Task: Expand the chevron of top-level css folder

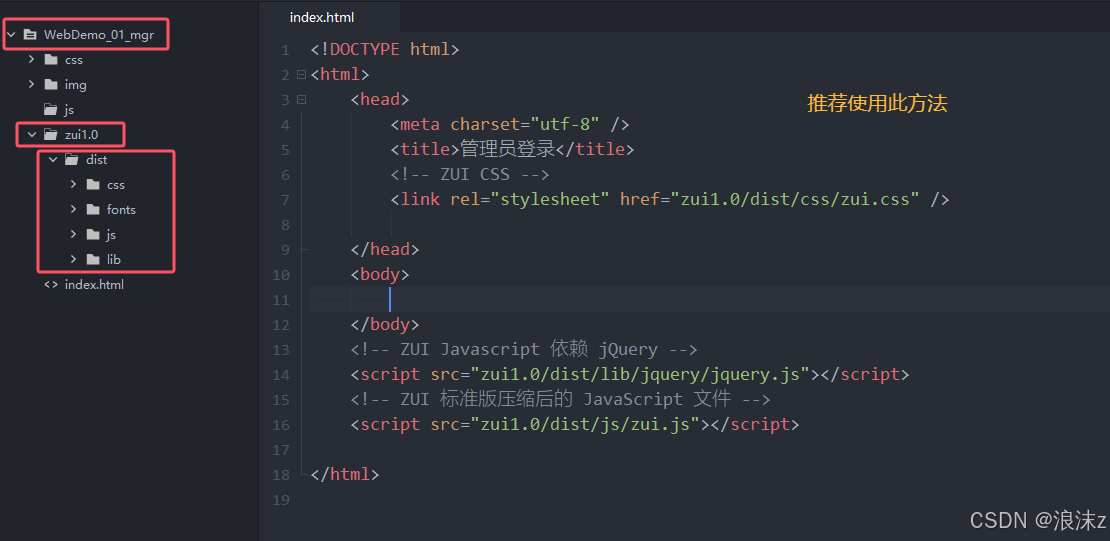Action: (31, 59)
